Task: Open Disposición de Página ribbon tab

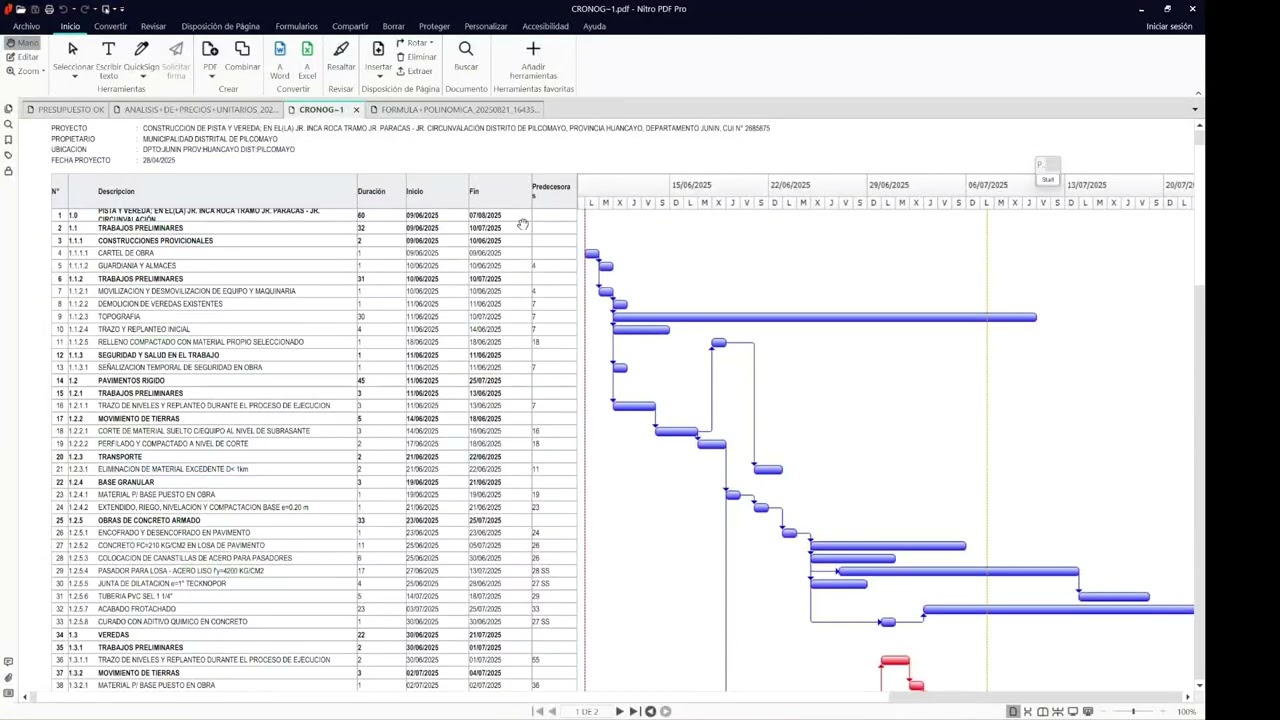Action: [221, 26]
